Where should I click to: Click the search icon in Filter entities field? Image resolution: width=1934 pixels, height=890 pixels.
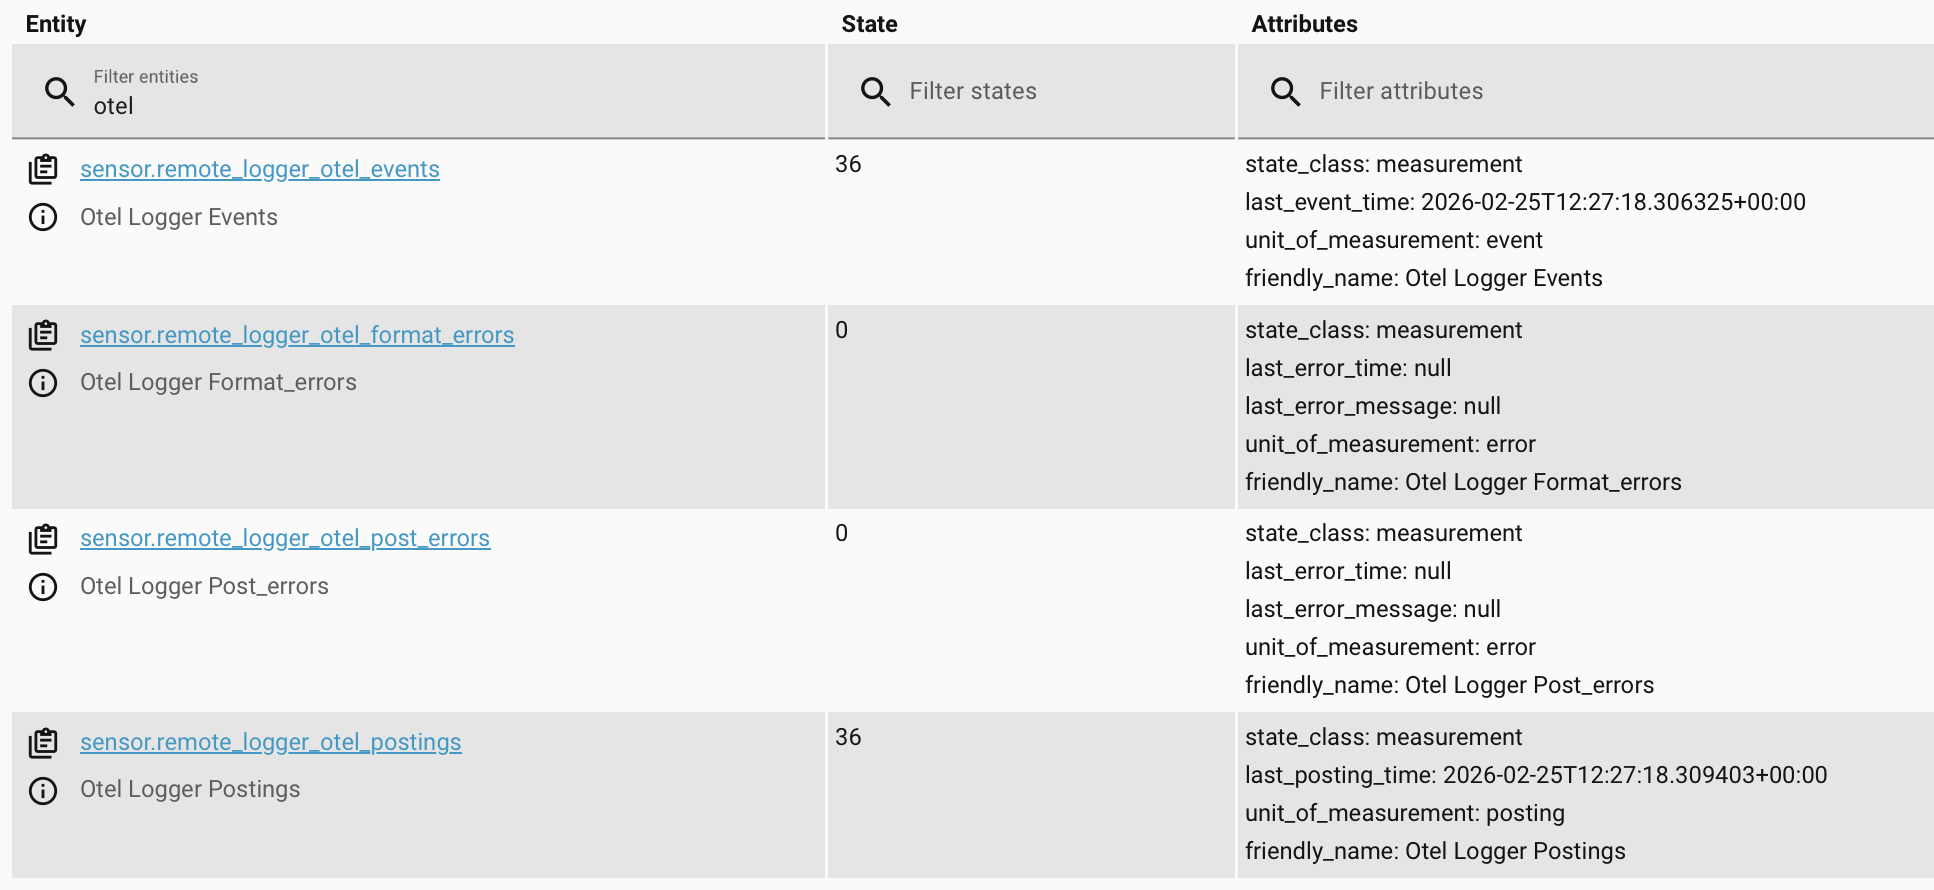pyautogui.click(x=59, y=91)
